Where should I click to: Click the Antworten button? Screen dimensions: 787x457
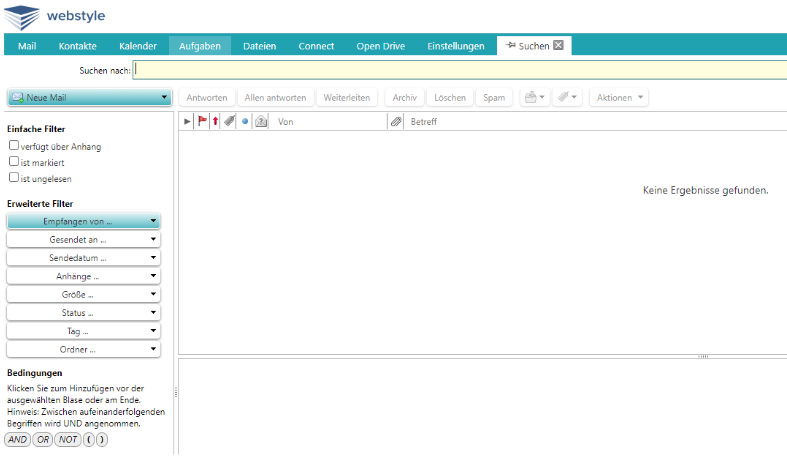(207, 97)
